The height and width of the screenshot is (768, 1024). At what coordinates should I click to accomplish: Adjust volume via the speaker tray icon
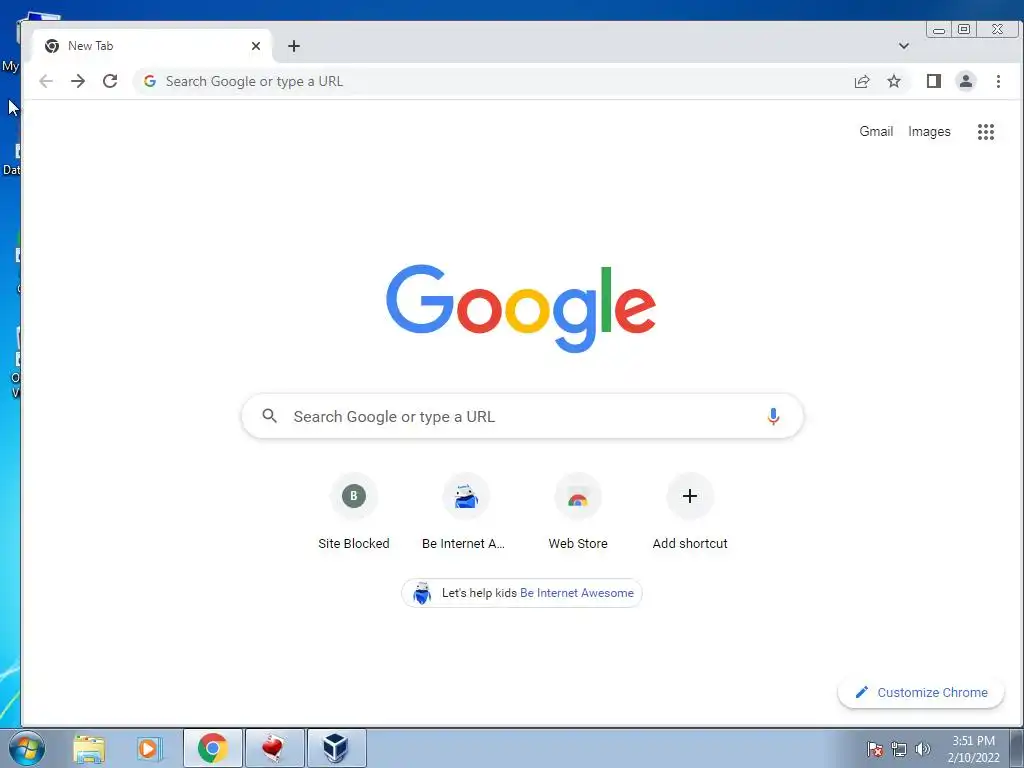click(x=922, y=749)
